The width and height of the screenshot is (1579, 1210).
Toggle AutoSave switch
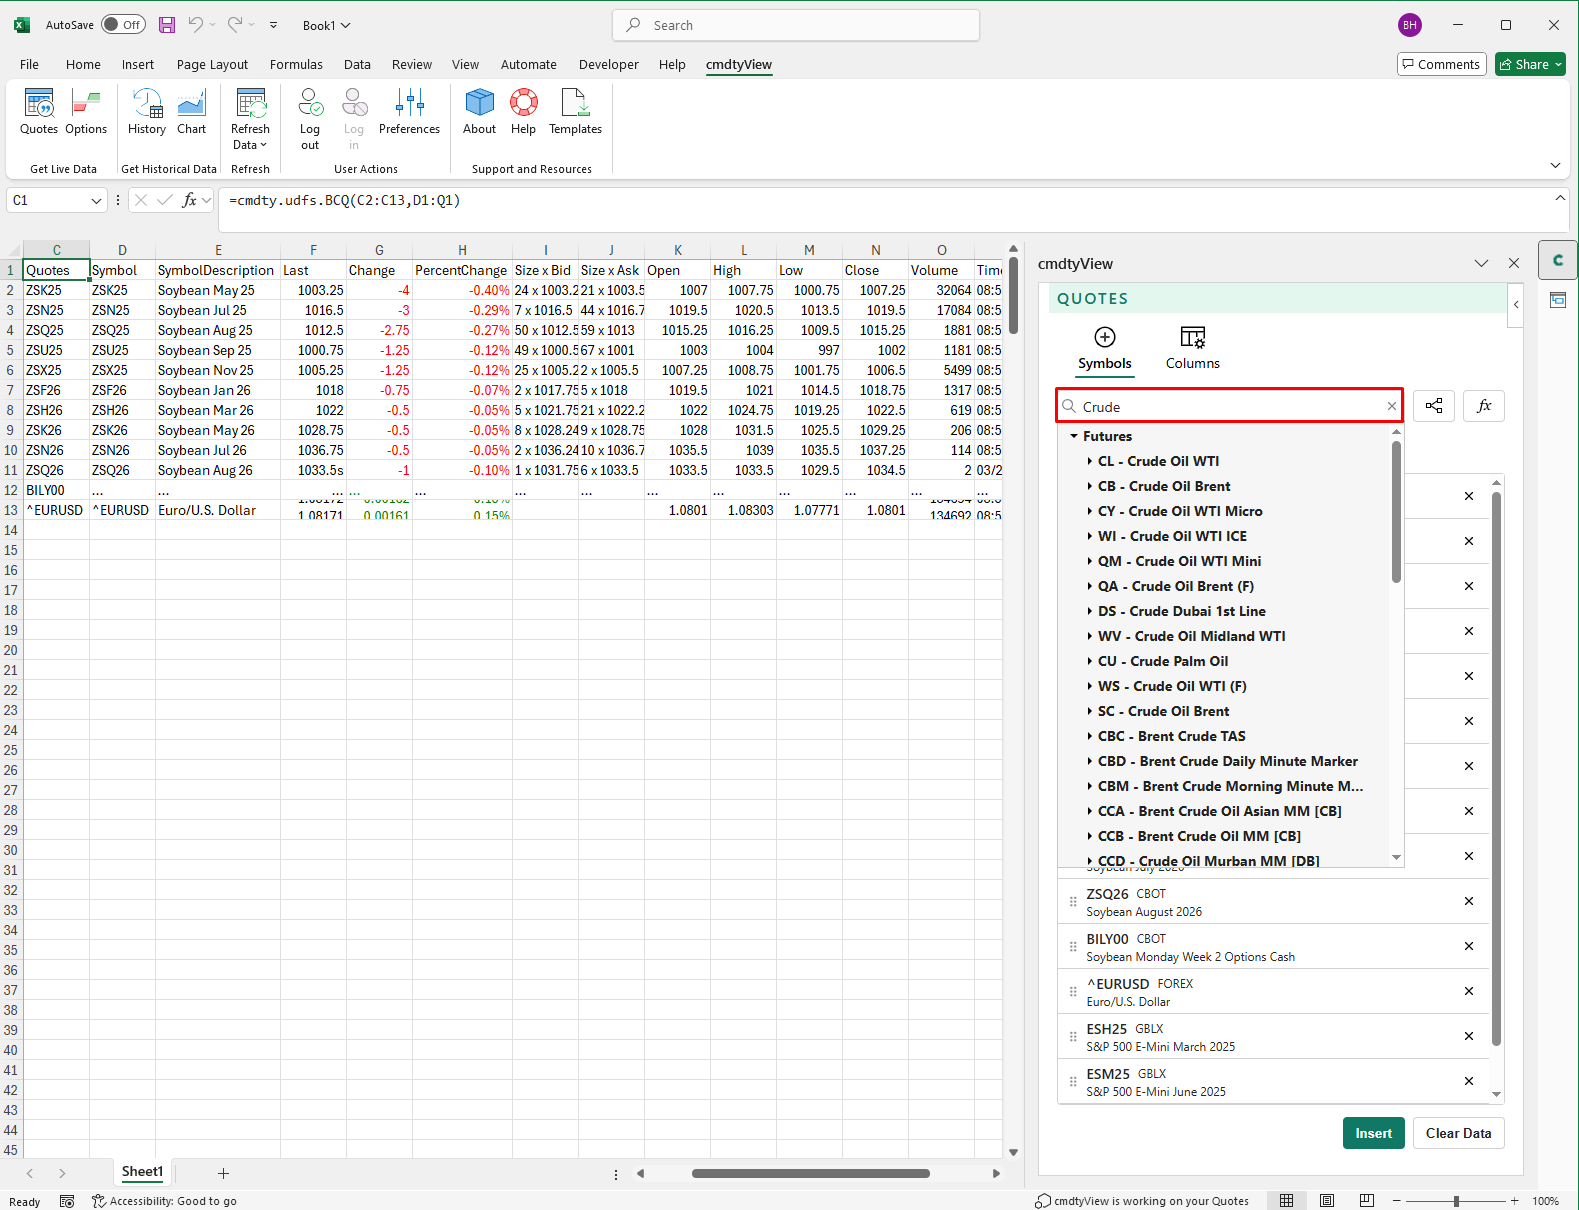click(x=124, y=25)
